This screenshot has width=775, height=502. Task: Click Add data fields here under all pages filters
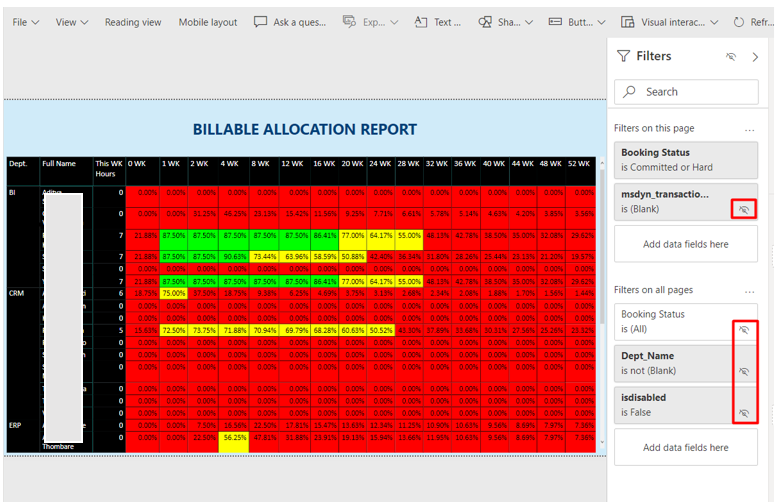[686, 448]
